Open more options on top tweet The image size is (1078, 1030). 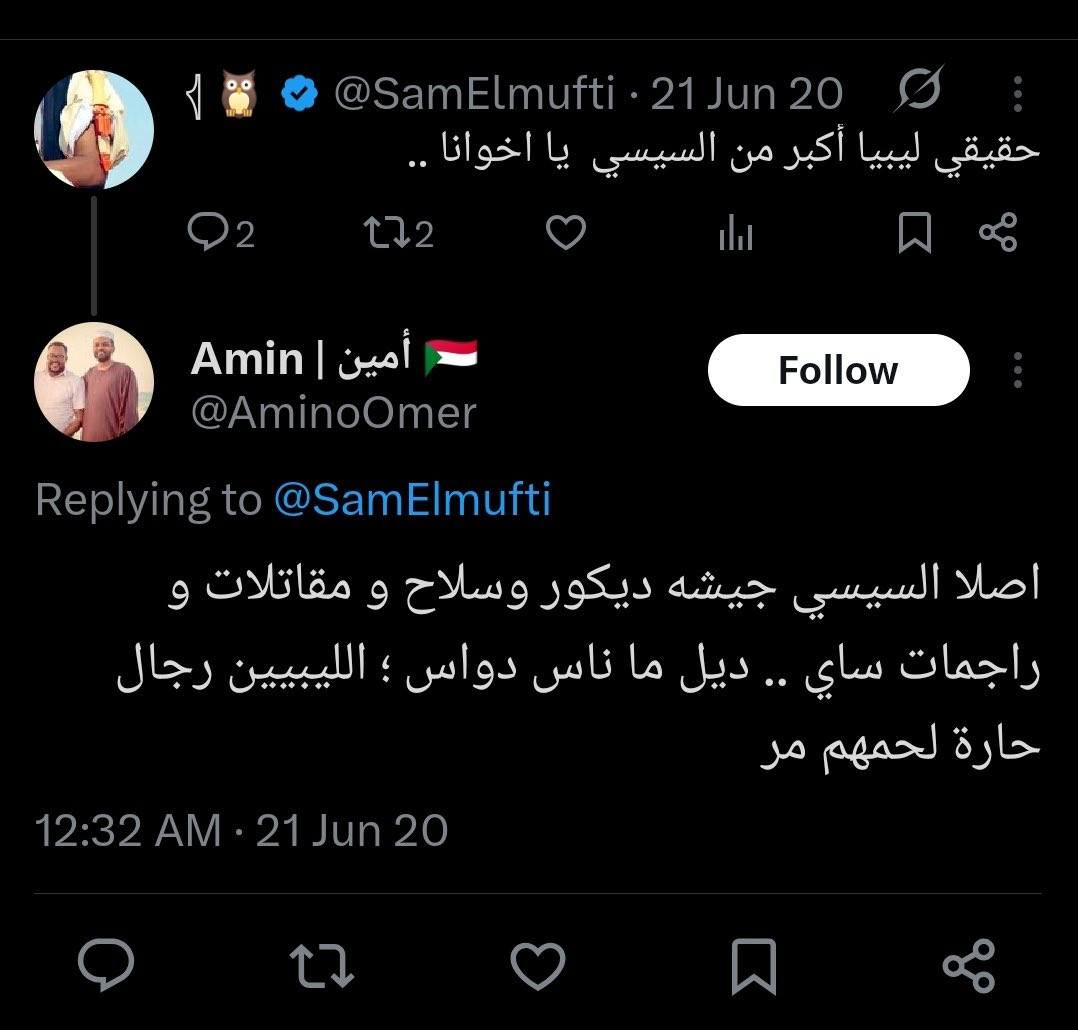click(1017, 95)
